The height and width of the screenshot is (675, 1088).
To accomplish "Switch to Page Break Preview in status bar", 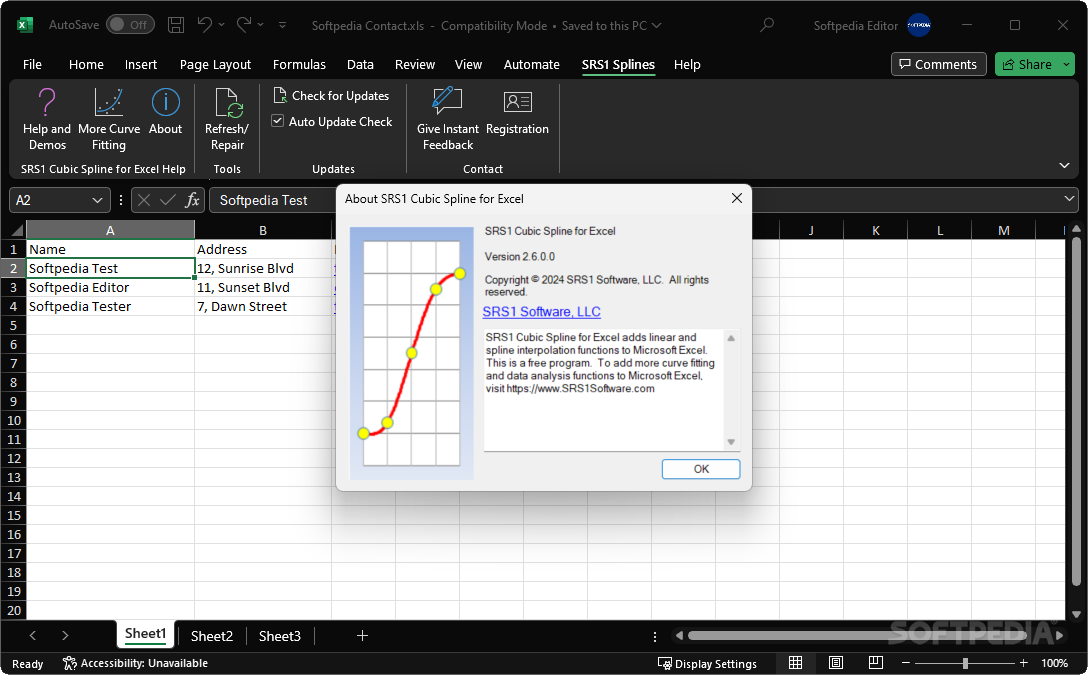I will pyautogui.click(x=876, y=663).
